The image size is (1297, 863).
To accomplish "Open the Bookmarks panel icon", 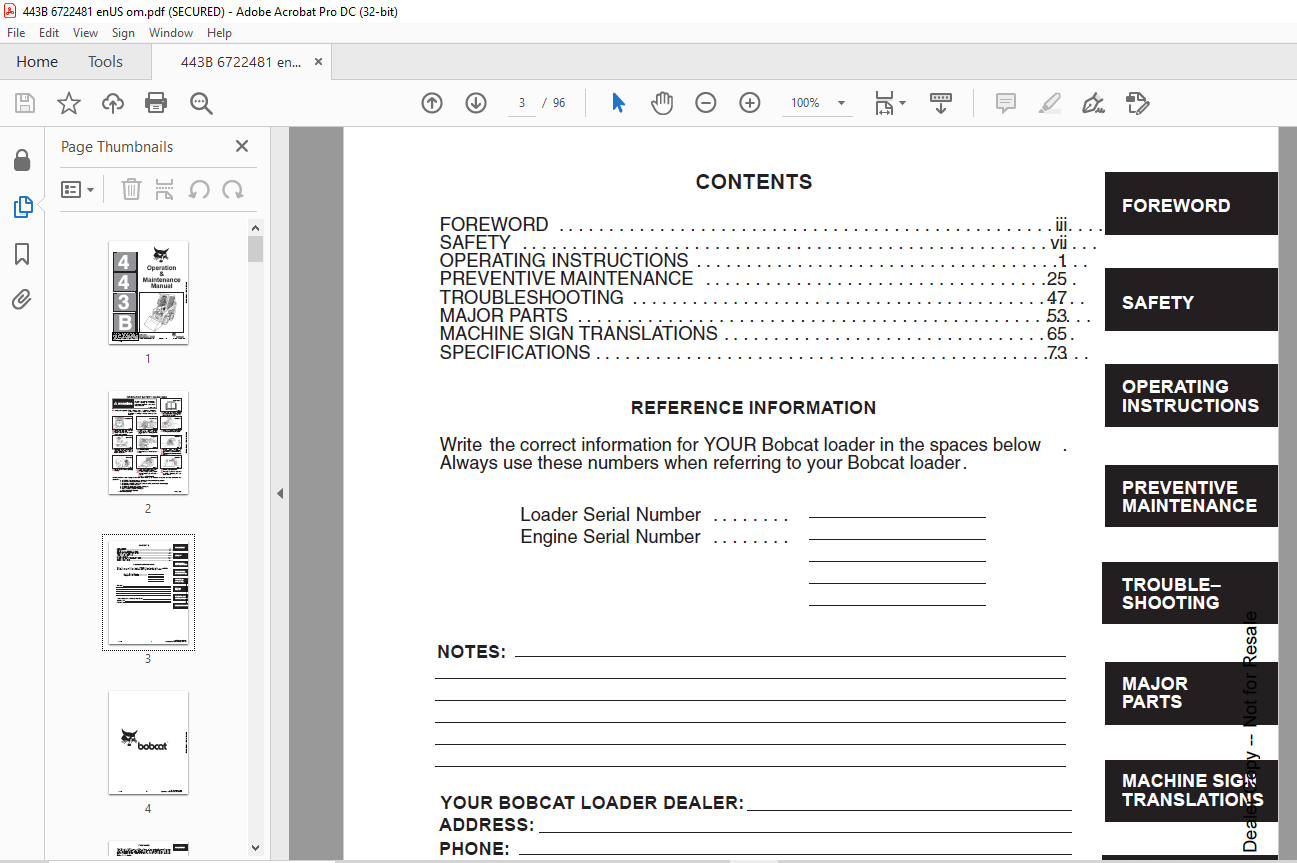I will (22, 254).
